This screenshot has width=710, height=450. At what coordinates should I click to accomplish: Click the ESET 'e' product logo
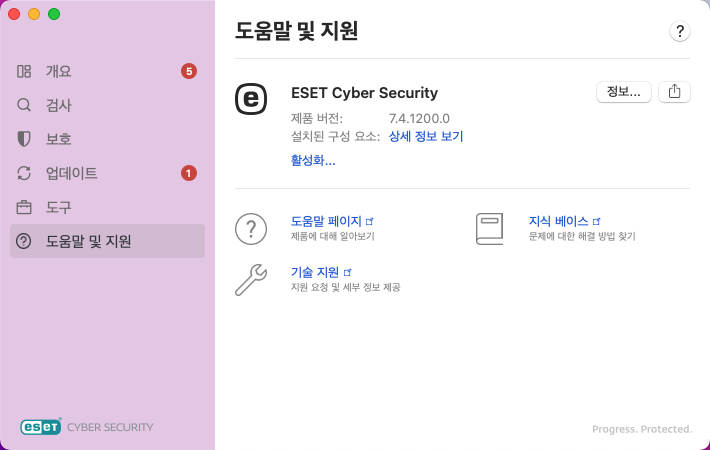tap(251, 99)
